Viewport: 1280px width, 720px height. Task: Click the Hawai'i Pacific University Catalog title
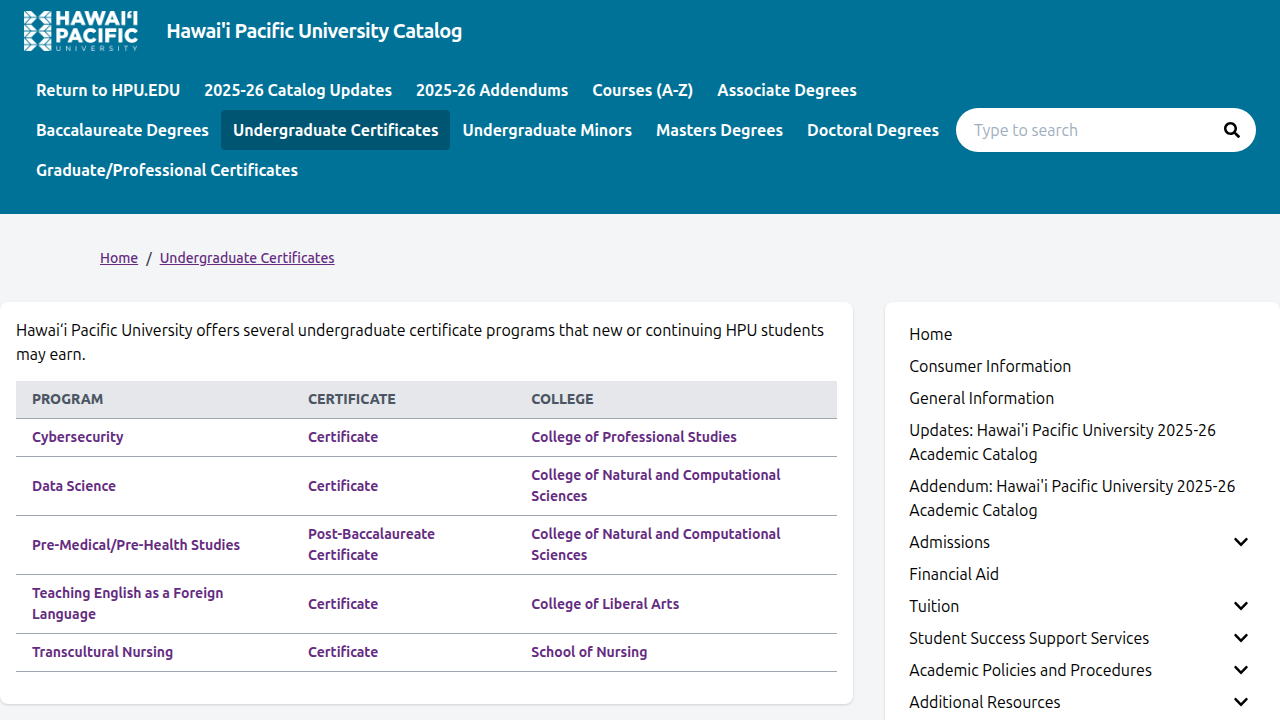(314, 31)
